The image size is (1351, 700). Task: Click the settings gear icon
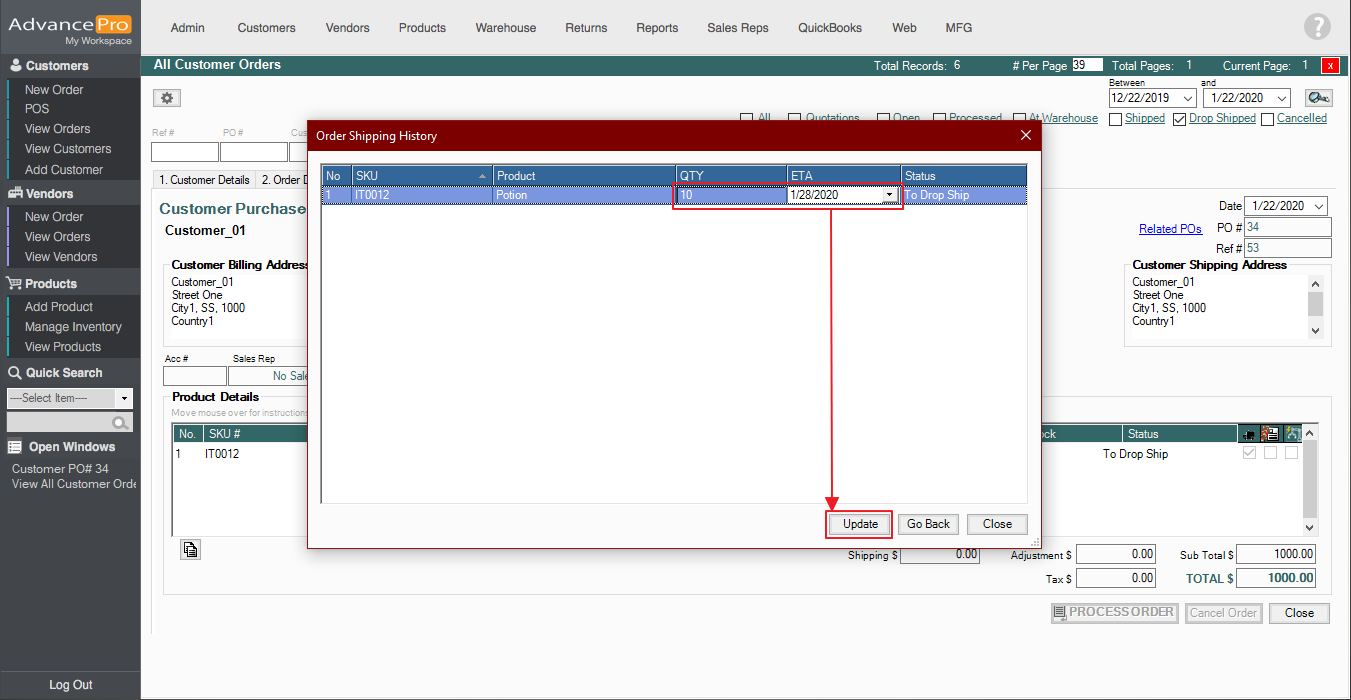tap(167, 98)
